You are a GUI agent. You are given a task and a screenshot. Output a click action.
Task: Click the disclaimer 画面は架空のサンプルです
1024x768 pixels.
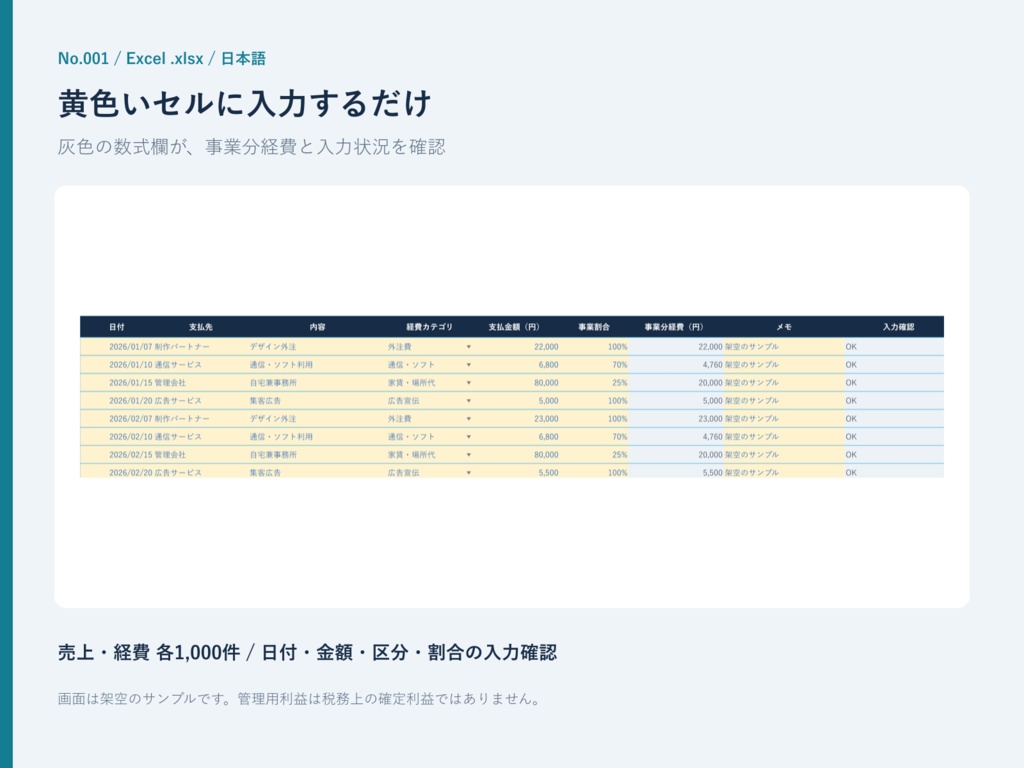[x=144, y=699]
